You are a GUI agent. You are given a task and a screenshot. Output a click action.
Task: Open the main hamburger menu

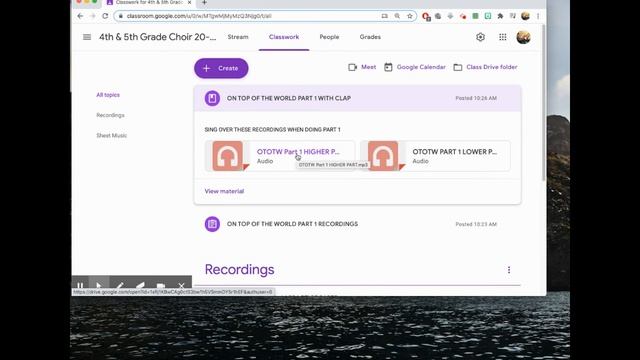point(87,37)
